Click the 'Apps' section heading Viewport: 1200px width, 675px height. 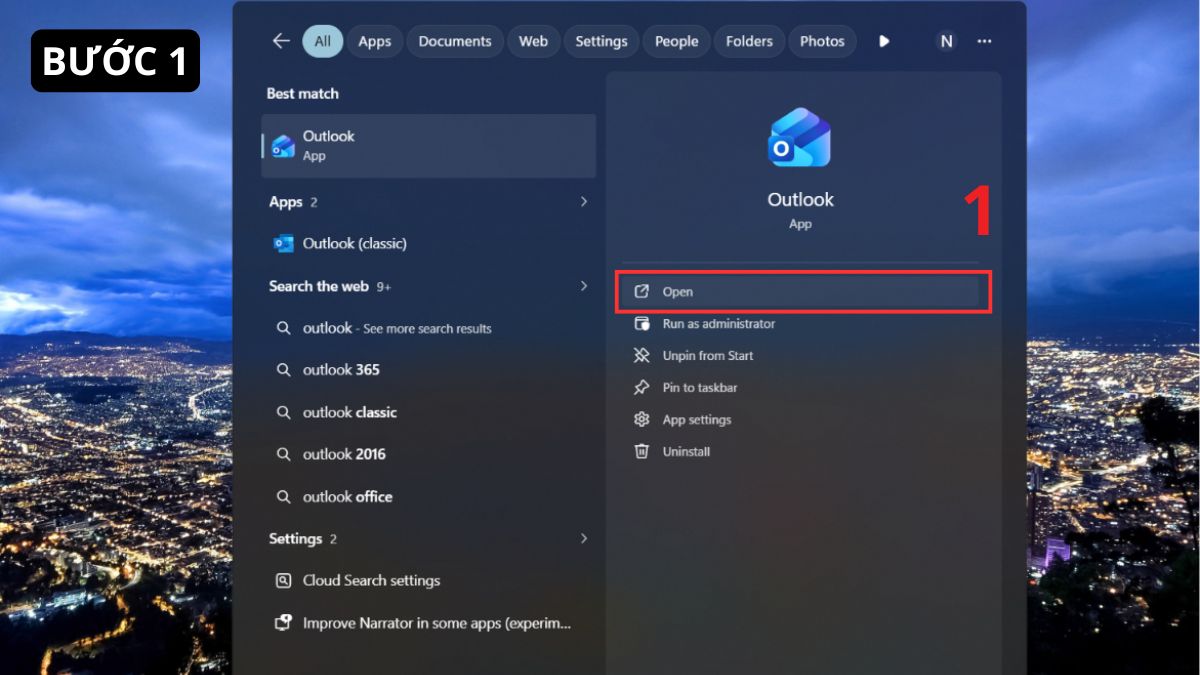[286, 202]
